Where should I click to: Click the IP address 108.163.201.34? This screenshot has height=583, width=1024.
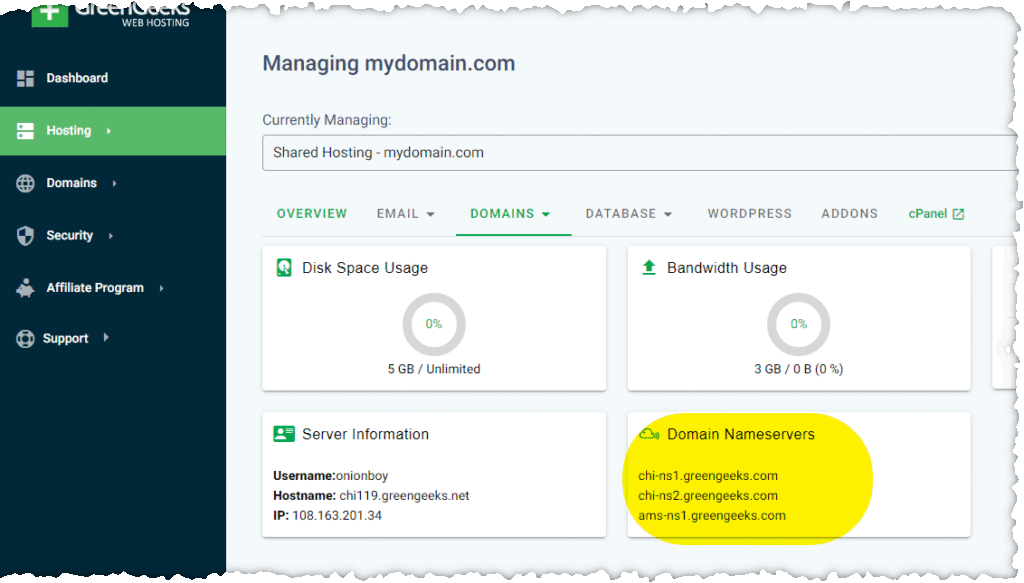(x=337, y=516)
